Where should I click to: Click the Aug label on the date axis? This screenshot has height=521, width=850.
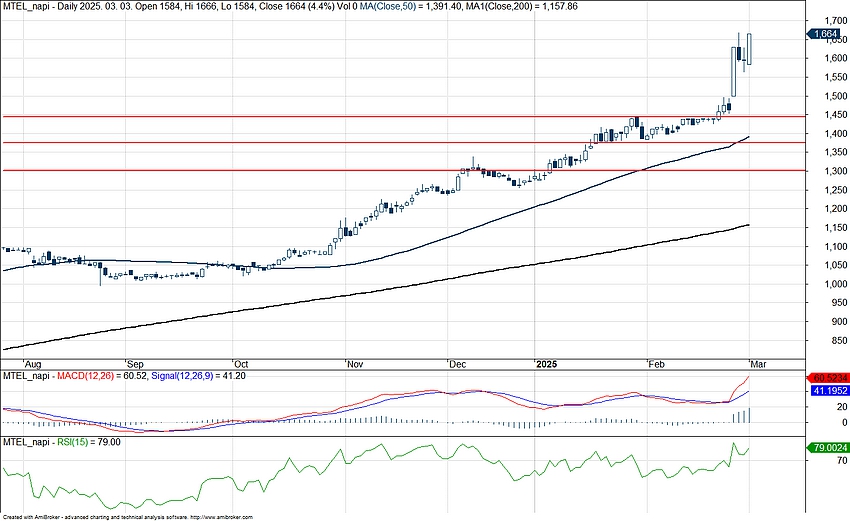point(33,364)
